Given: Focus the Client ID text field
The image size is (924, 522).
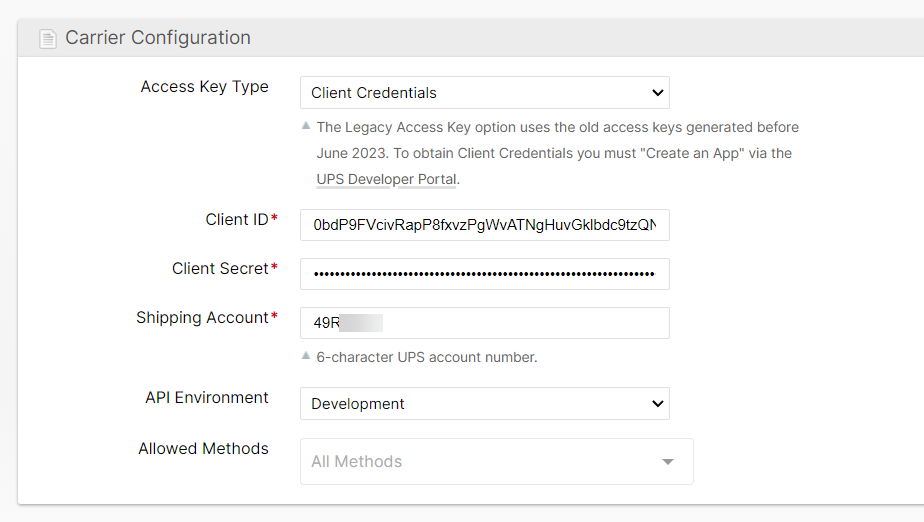Looking at the screenshot, I should 484,225.
